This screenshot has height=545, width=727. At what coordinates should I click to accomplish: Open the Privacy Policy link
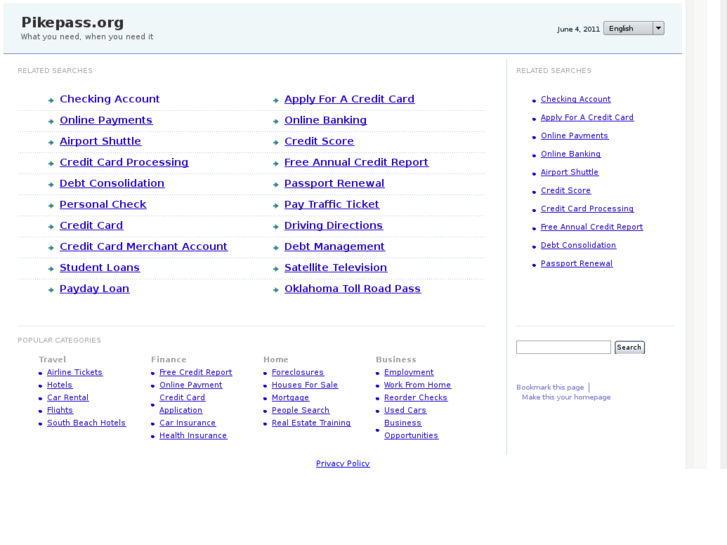point(343,464)
